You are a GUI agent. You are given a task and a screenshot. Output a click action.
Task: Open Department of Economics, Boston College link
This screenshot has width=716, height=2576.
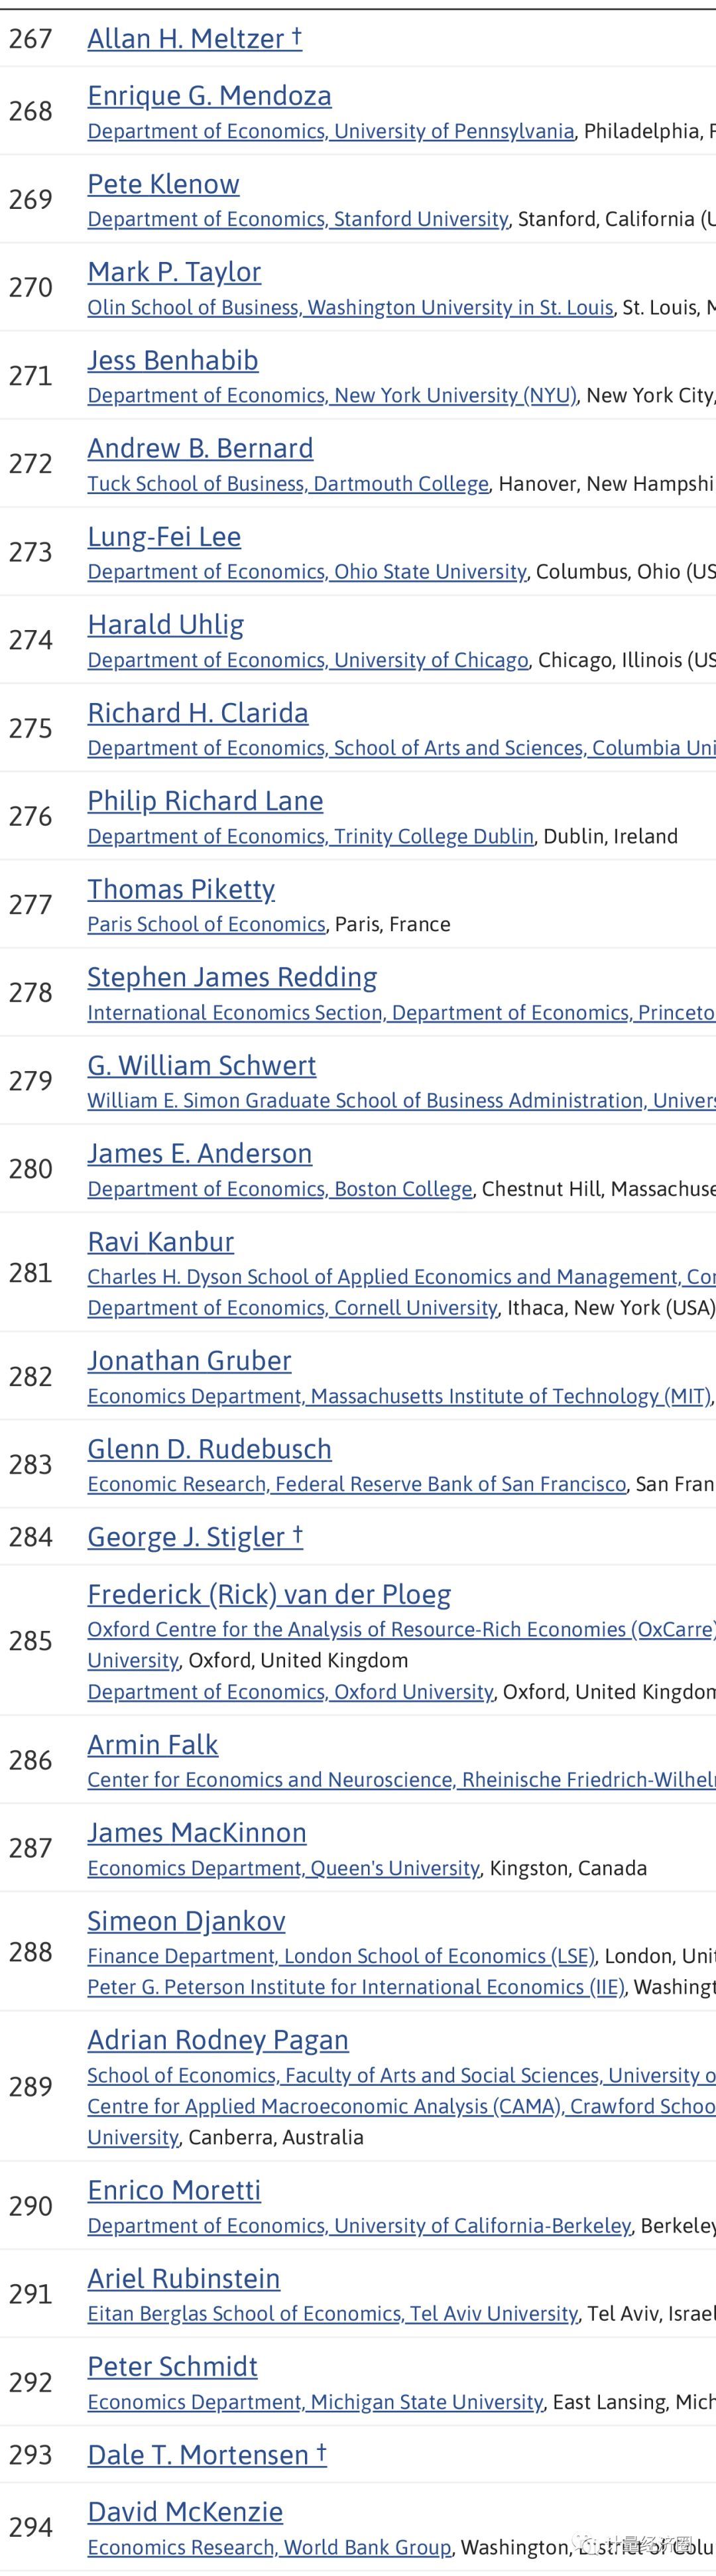click(279, 1189)
